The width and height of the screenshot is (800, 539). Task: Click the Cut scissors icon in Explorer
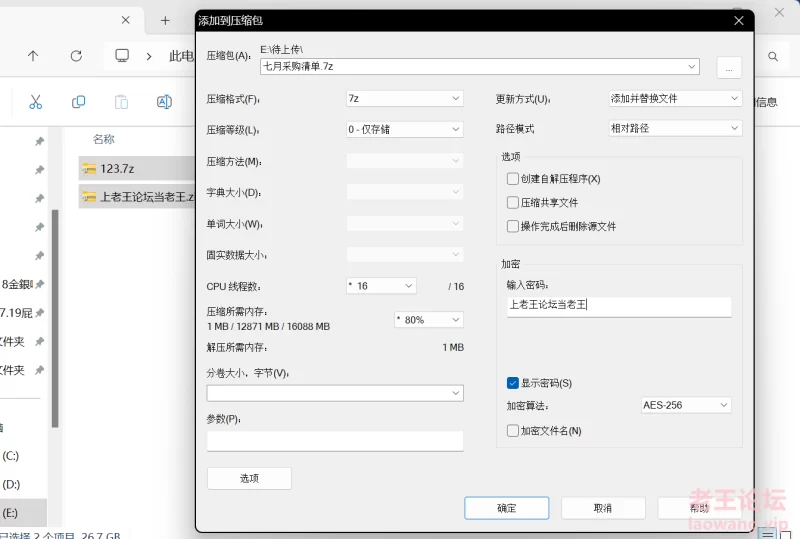pos(35,102)
